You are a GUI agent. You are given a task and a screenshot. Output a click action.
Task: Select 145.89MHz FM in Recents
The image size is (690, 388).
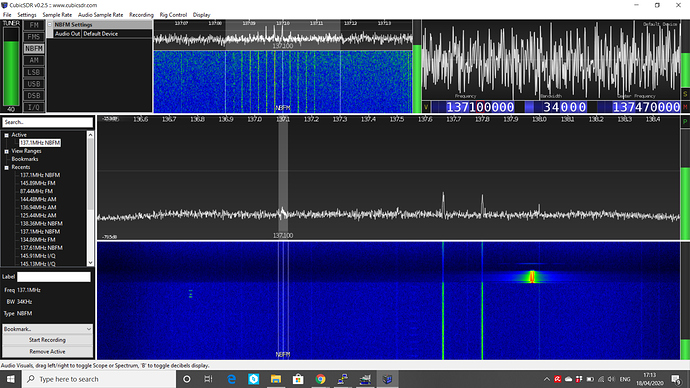pyautogui.click(x=38, y=183)
